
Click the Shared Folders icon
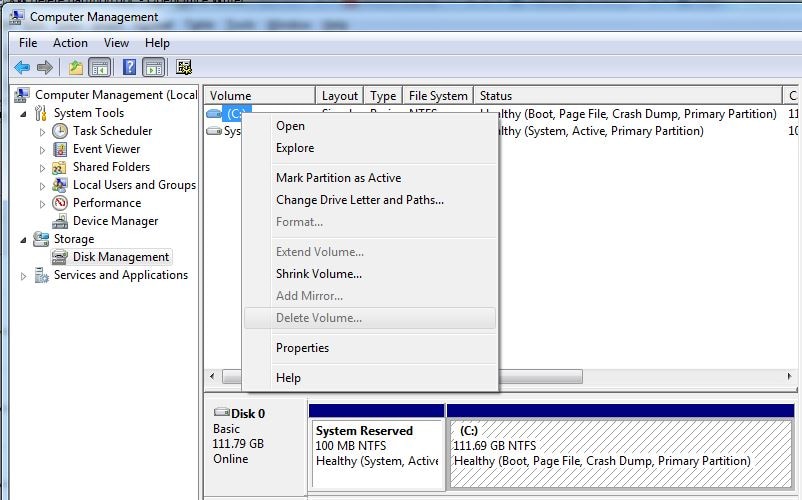click(60, 167)
